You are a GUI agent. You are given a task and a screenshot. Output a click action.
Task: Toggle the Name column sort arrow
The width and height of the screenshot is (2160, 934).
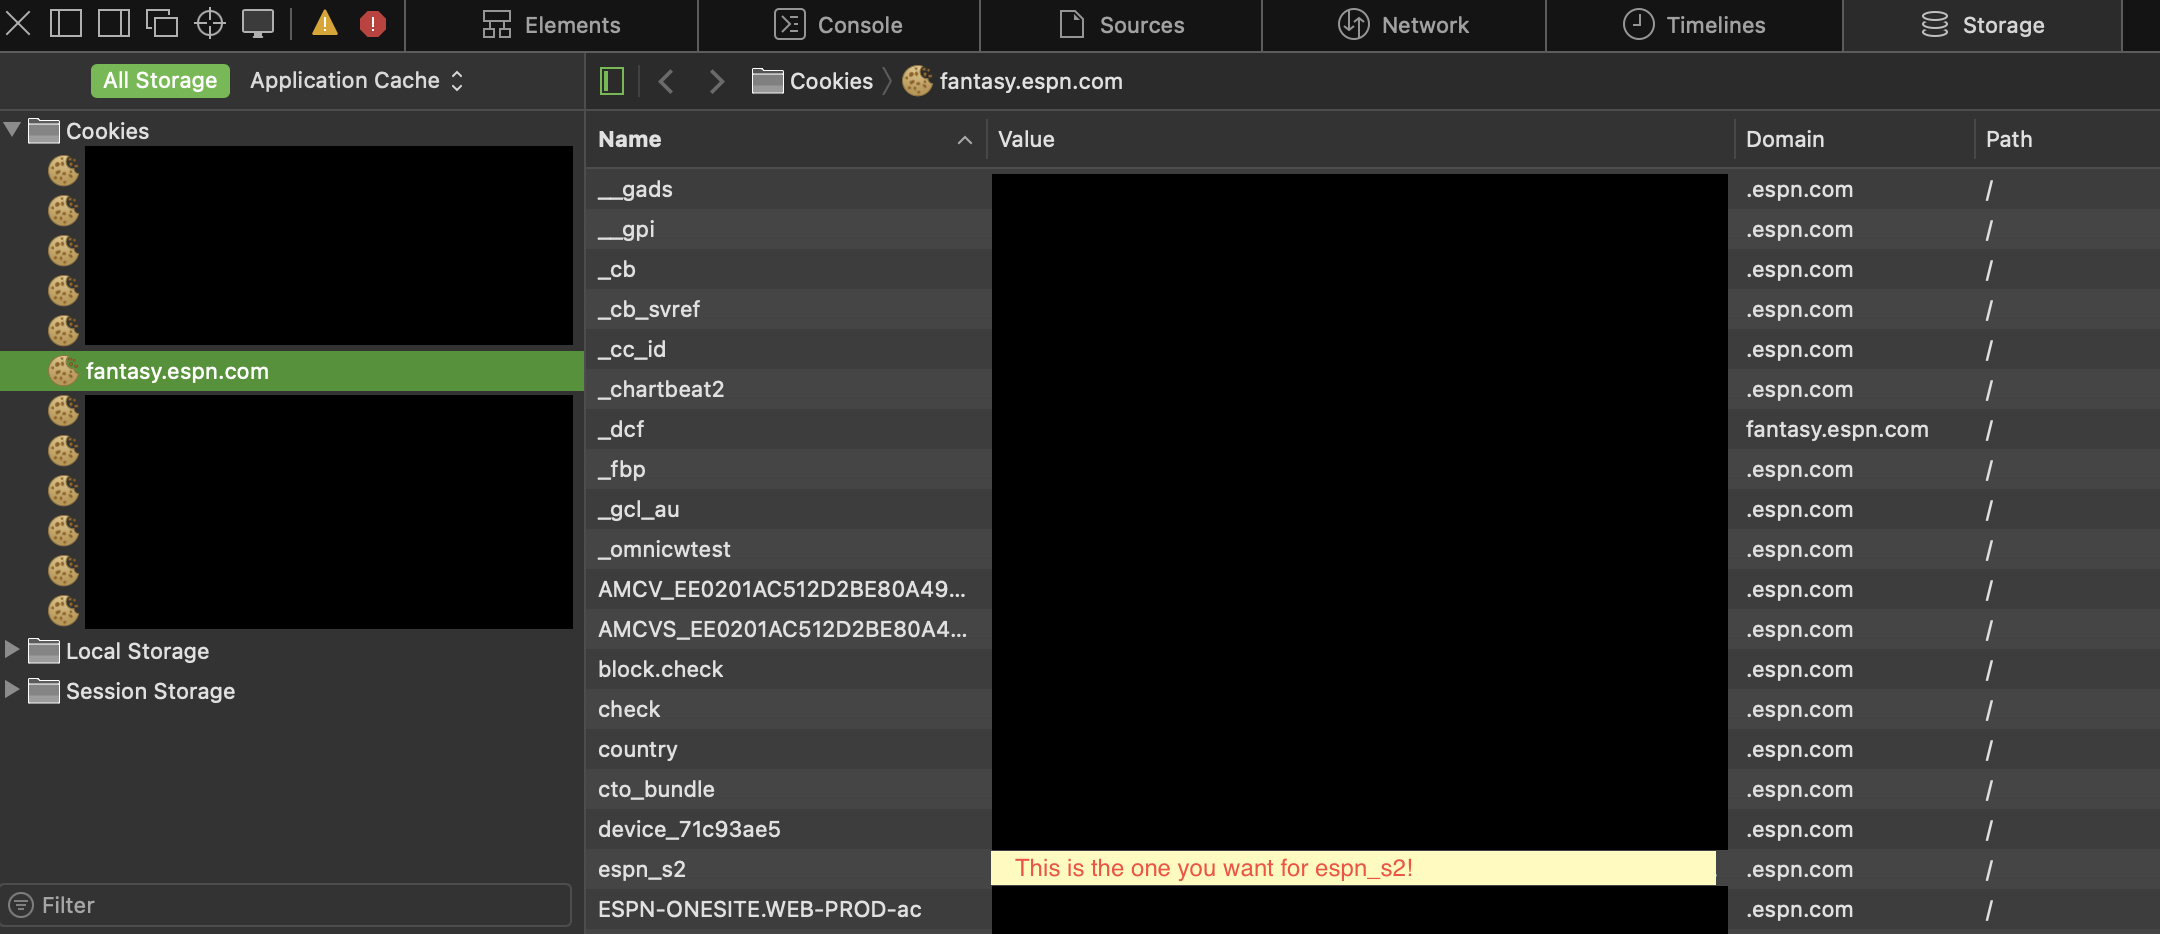(965, 140)
